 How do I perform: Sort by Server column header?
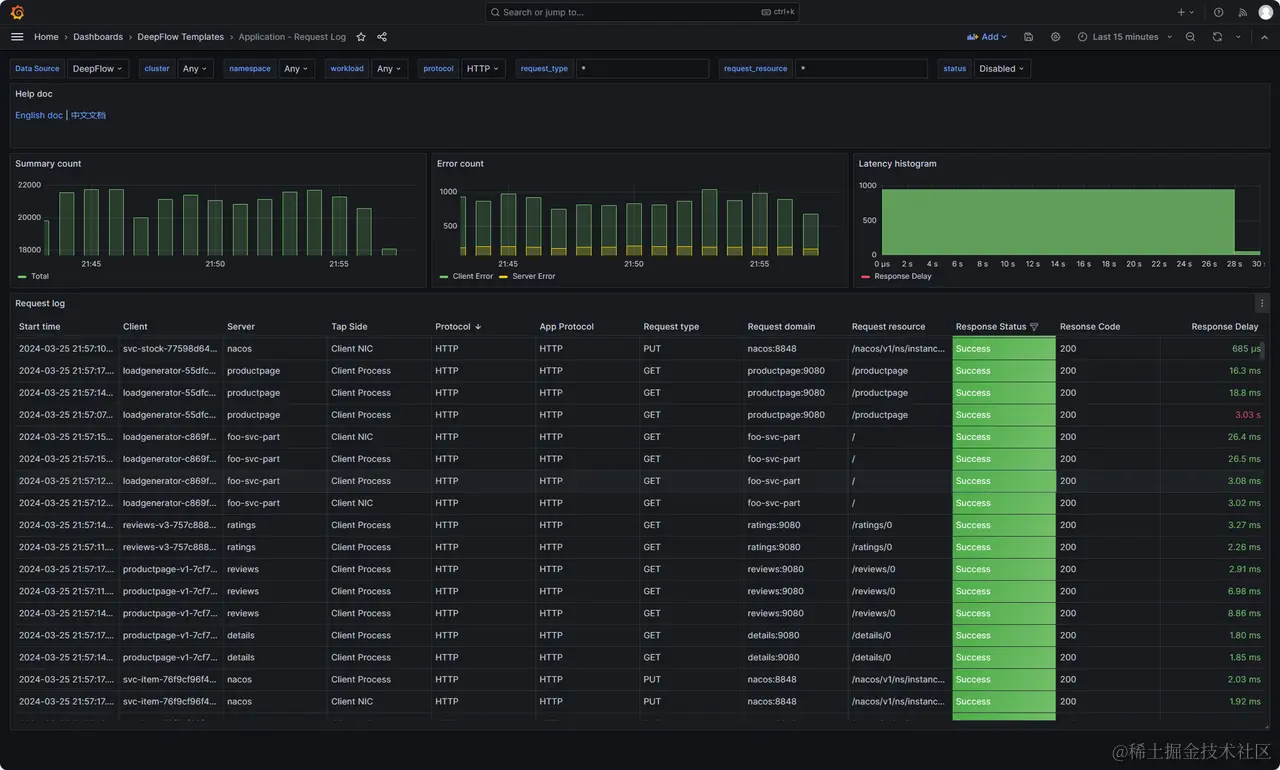(x=241, y=327)
